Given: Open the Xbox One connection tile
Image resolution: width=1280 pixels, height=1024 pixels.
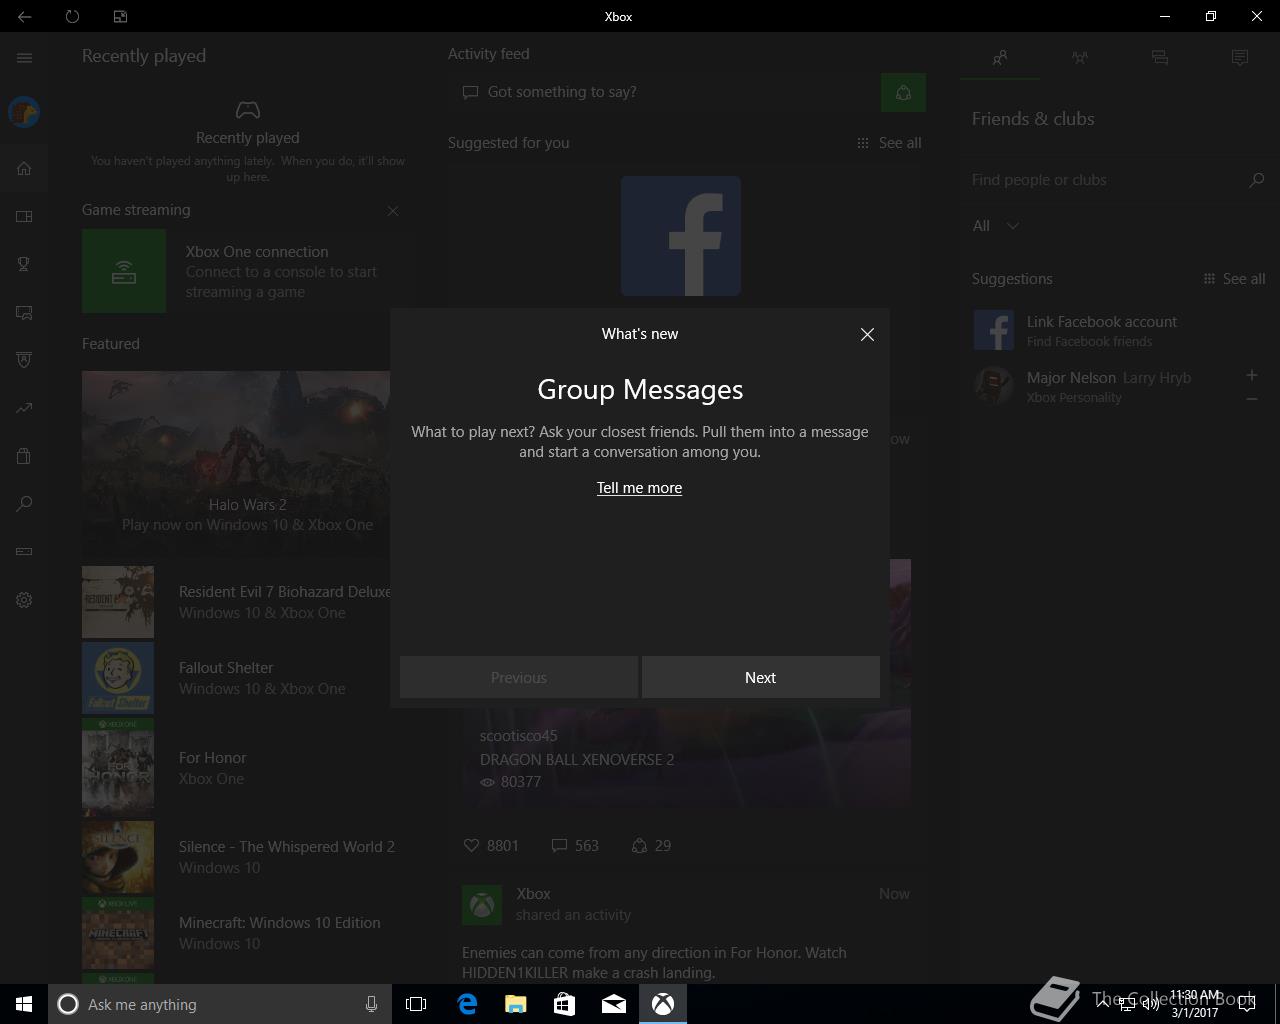Looking at the screenshot, I should pyautogui.click(x=246, y=271).
